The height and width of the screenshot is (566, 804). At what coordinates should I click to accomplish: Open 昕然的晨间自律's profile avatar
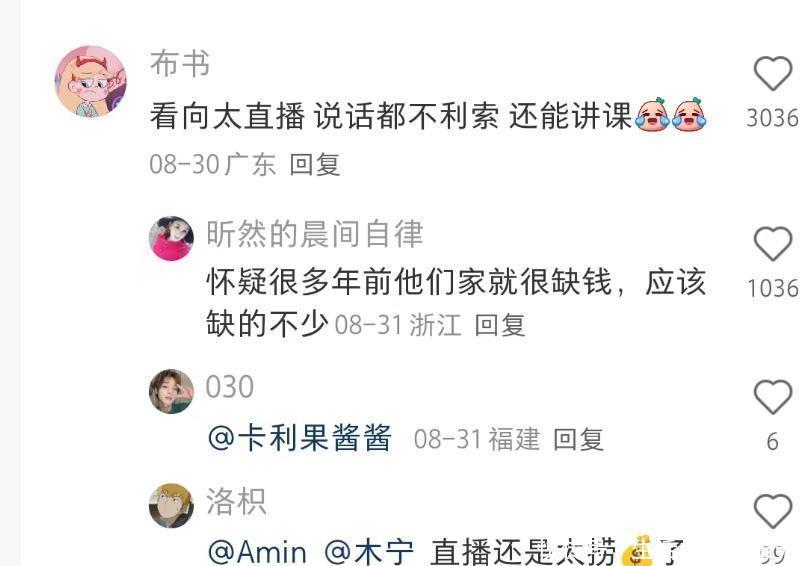171,238
